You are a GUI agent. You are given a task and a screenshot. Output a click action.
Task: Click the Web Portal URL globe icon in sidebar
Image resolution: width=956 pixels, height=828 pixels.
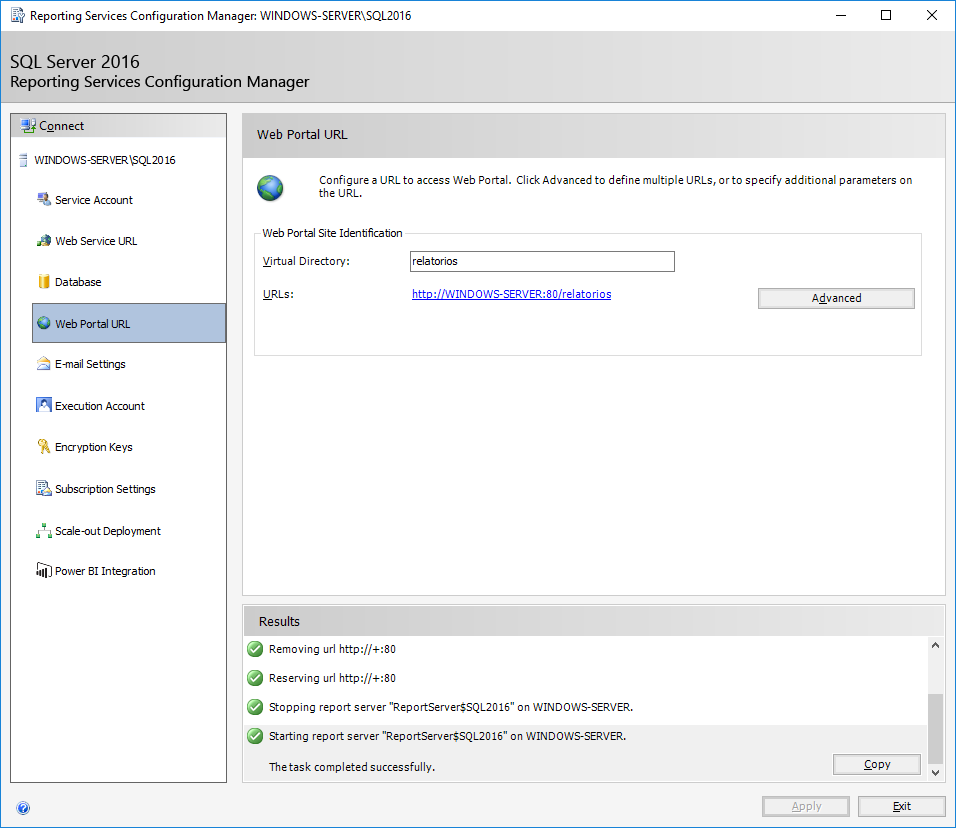(44, 323)
